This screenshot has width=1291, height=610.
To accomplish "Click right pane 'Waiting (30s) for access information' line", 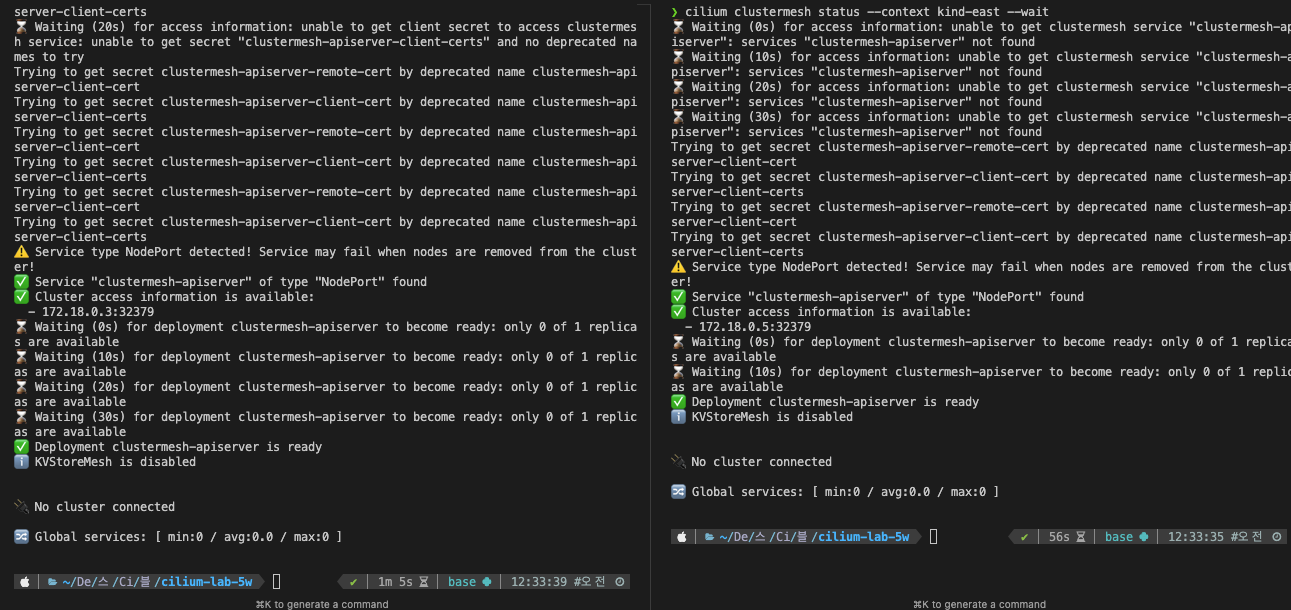I will tap(981, 124).
